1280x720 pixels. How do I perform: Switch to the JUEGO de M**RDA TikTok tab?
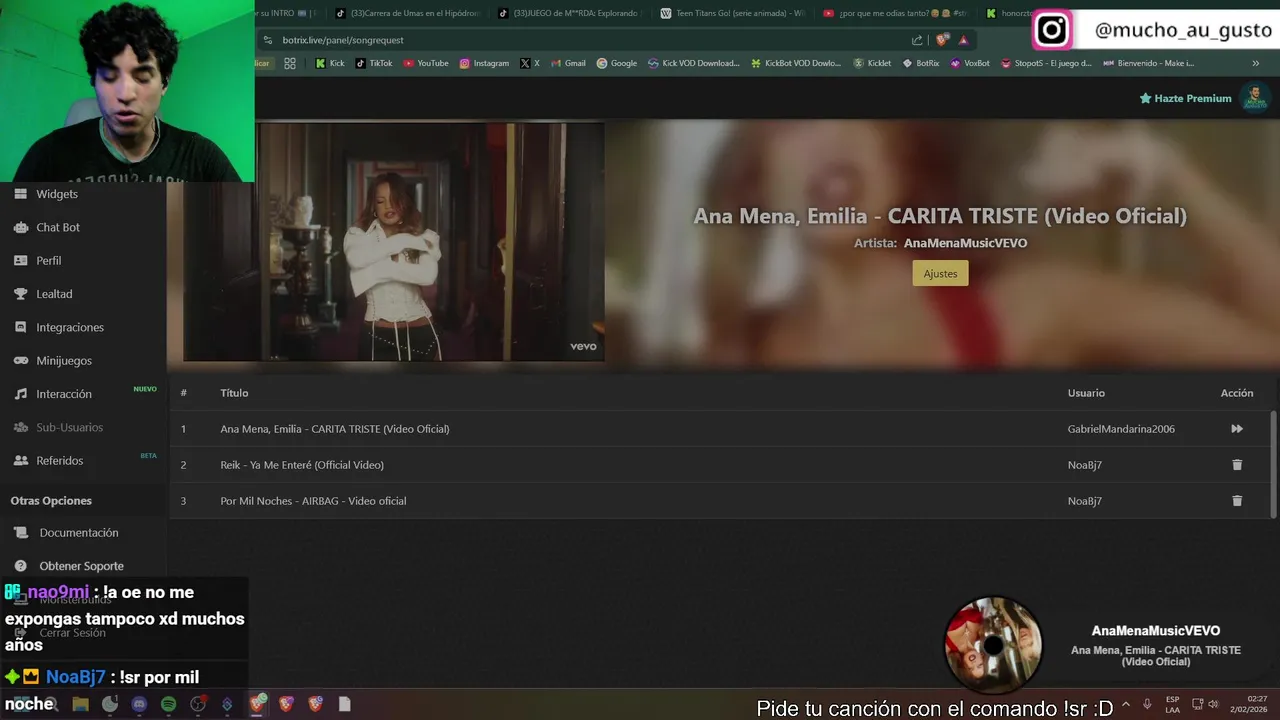click(570, 13)
